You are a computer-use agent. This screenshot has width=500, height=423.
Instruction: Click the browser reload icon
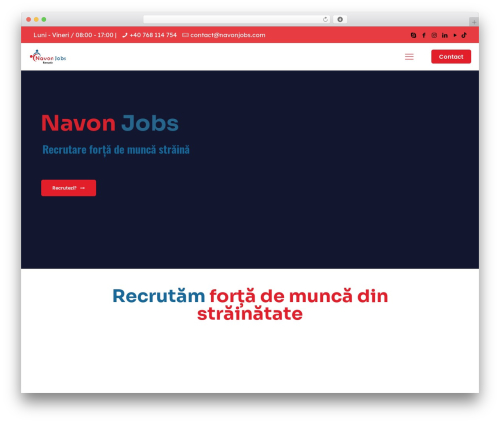(x=325, y=19)
